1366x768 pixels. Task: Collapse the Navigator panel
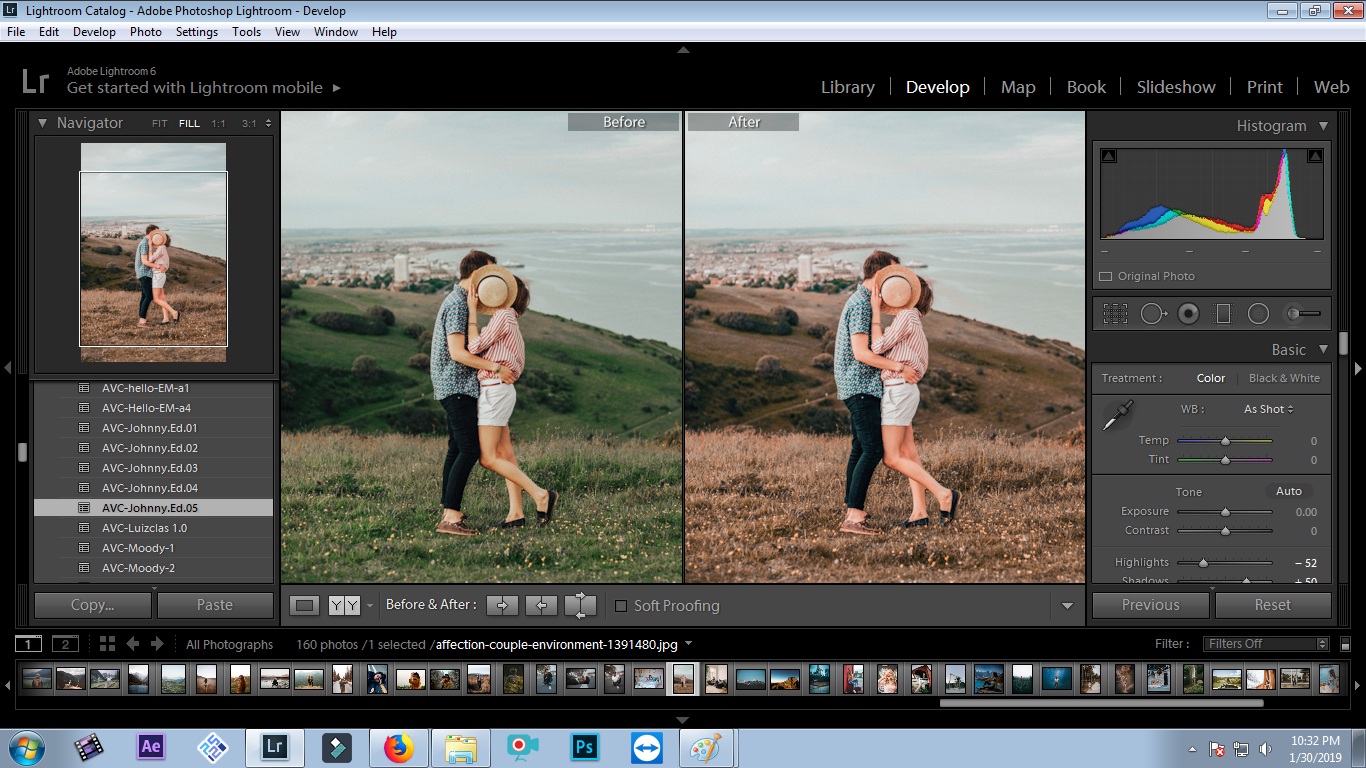(43, 123)
